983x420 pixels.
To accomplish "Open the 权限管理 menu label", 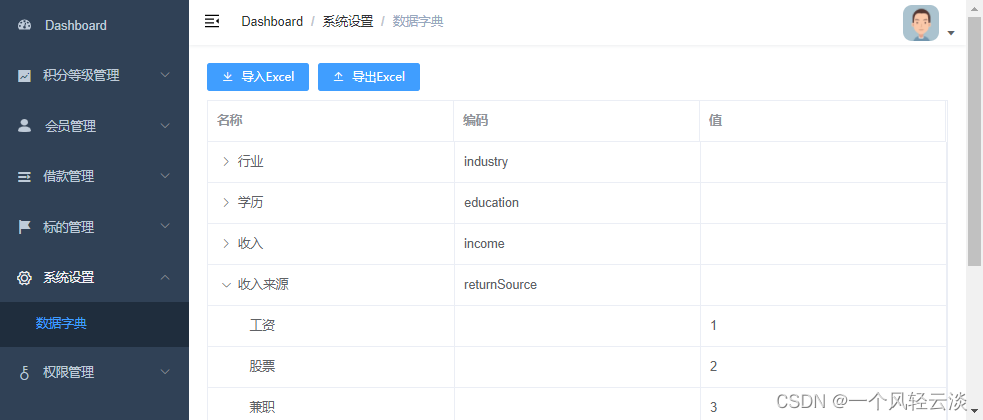I will [68, 372].
